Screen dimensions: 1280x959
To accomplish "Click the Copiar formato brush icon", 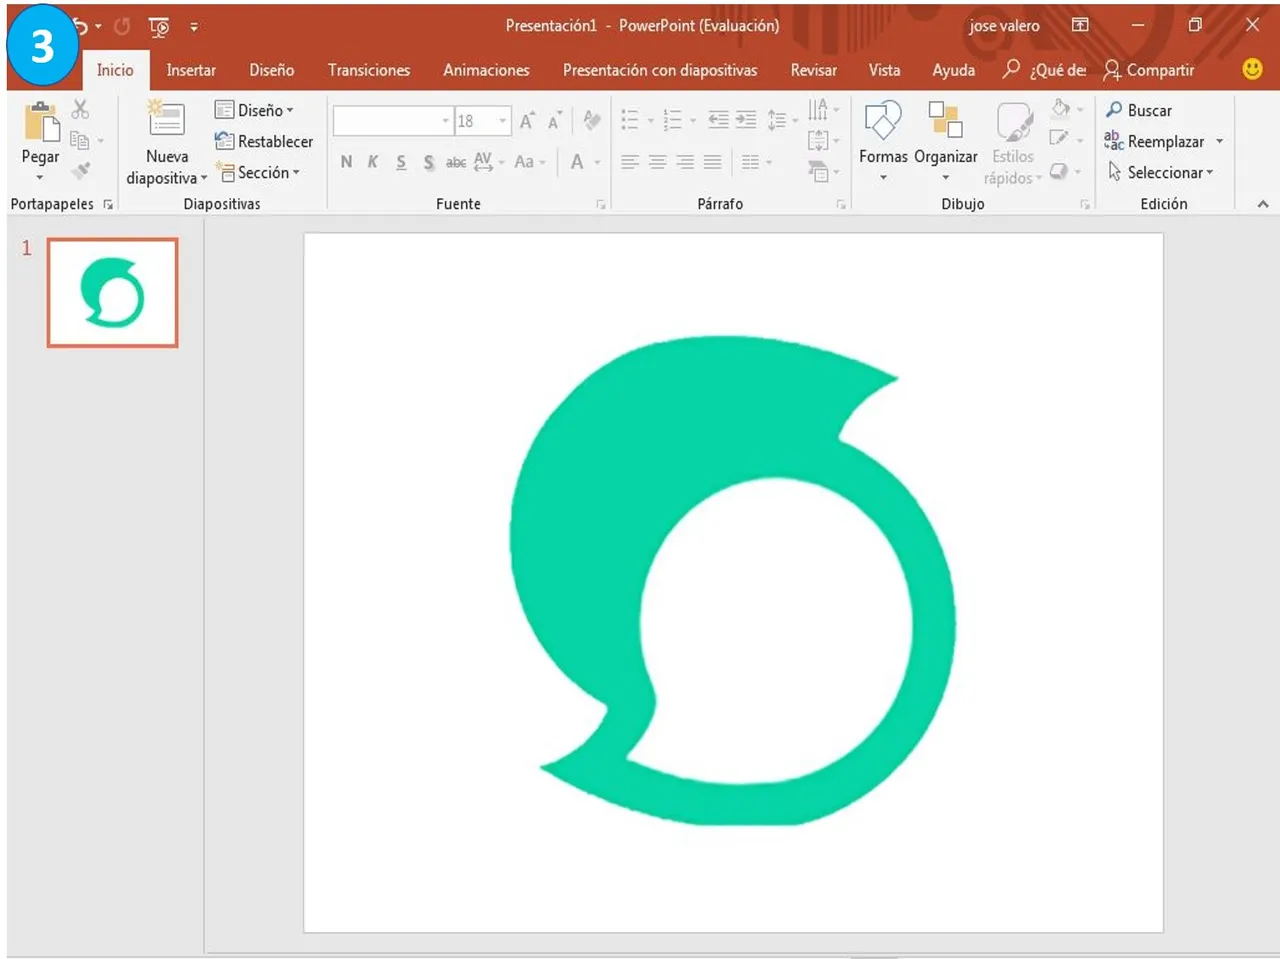I will (x=81, y=171).
